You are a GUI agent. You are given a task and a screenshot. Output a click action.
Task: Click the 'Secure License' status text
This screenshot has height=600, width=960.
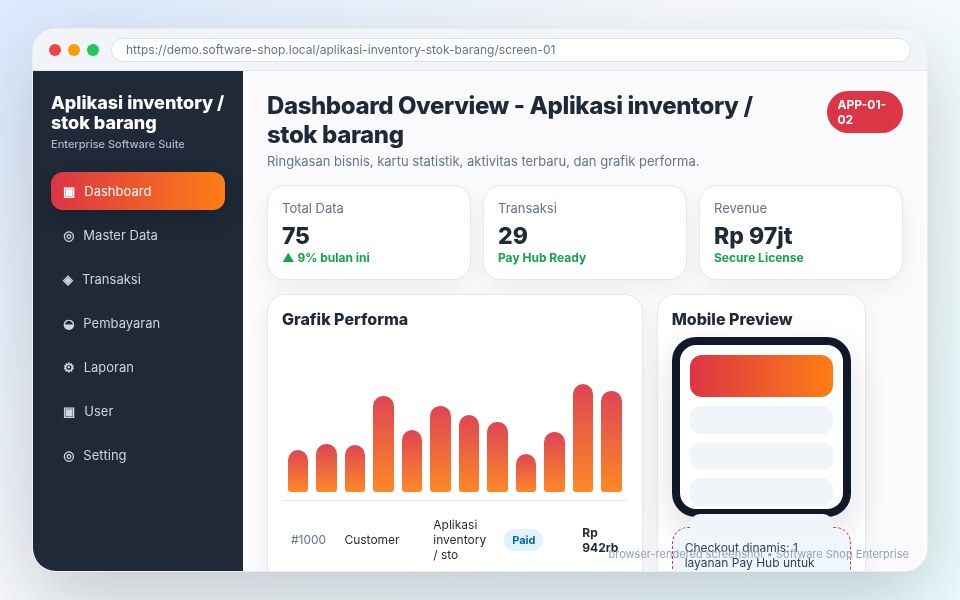tap(759, 258)
